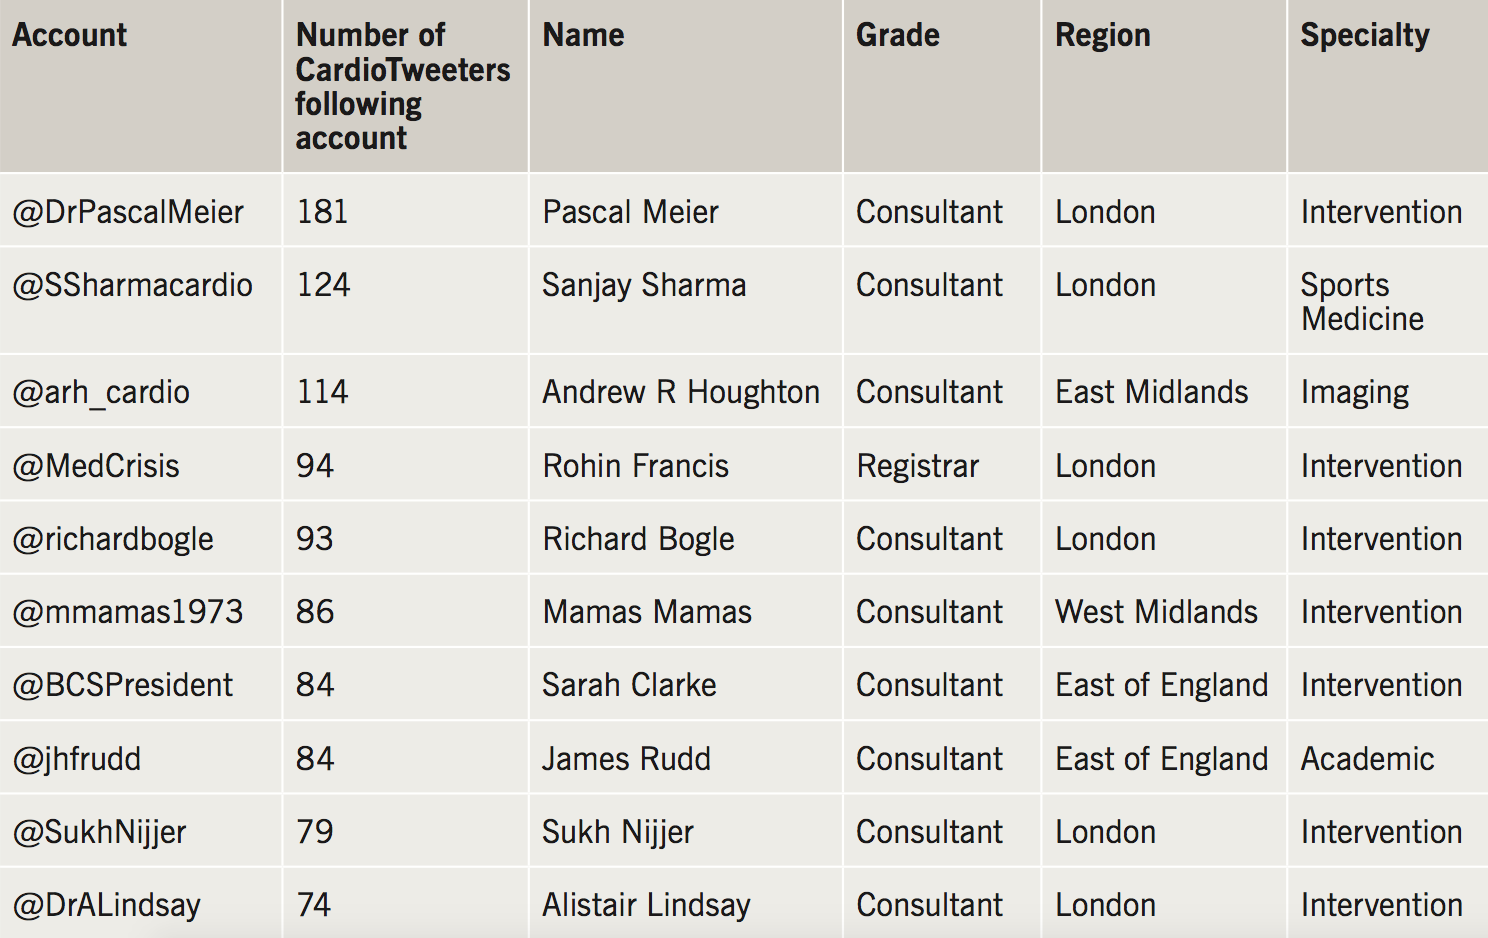Image resolution: width=1488 pixels, height=938 pixels.
Task: Select the @SSharmacardio Twitter handle
Action: 132,285
